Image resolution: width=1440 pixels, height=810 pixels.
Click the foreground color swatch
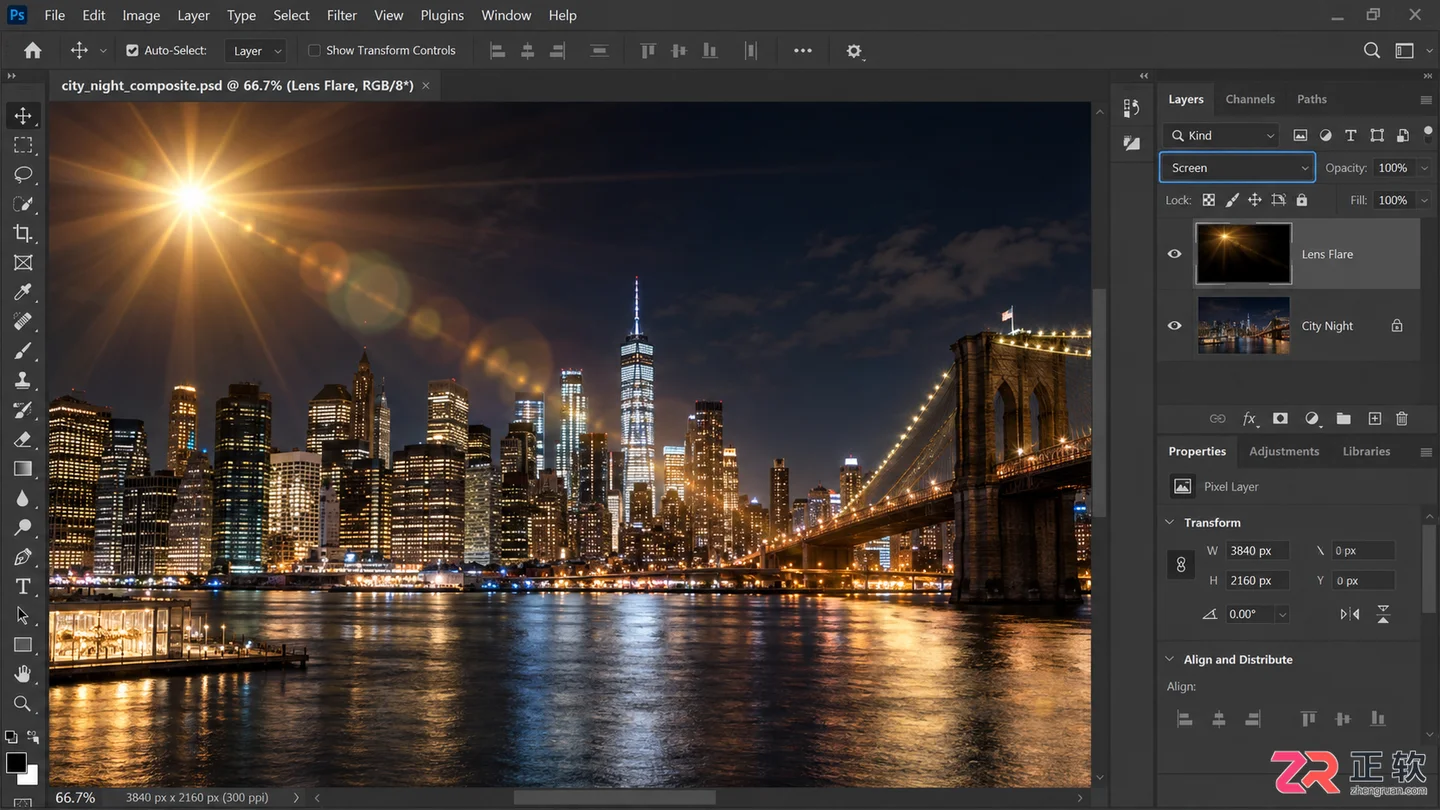coord(16,763)
